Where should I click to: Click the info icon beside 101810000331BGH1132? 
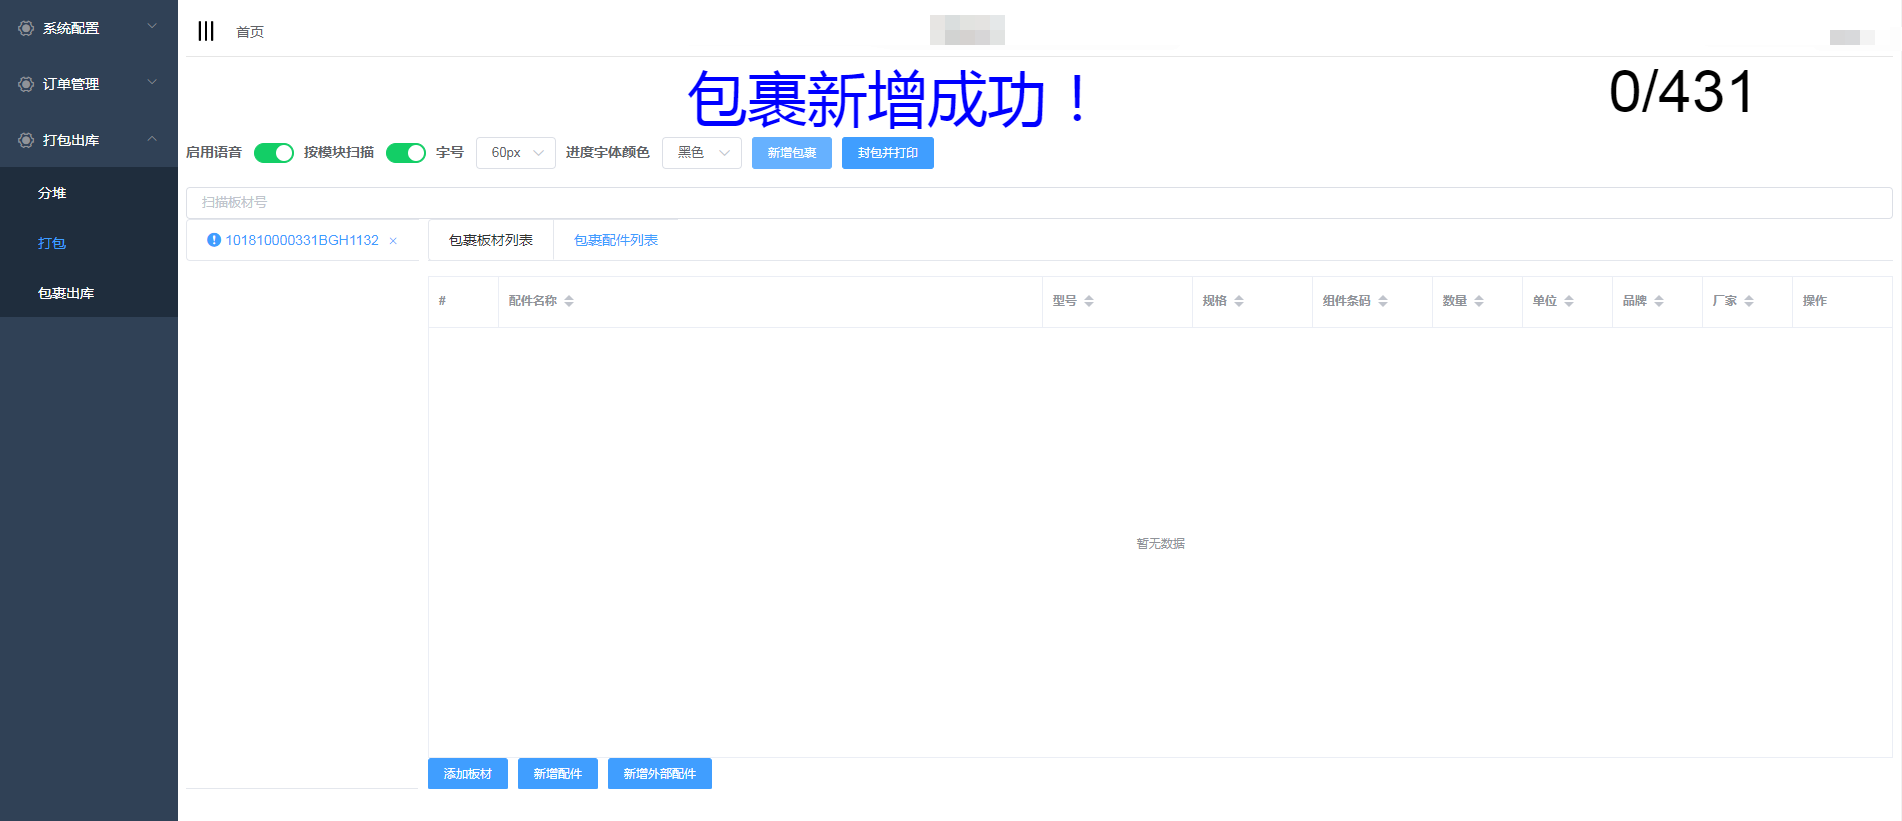point(213,240)
